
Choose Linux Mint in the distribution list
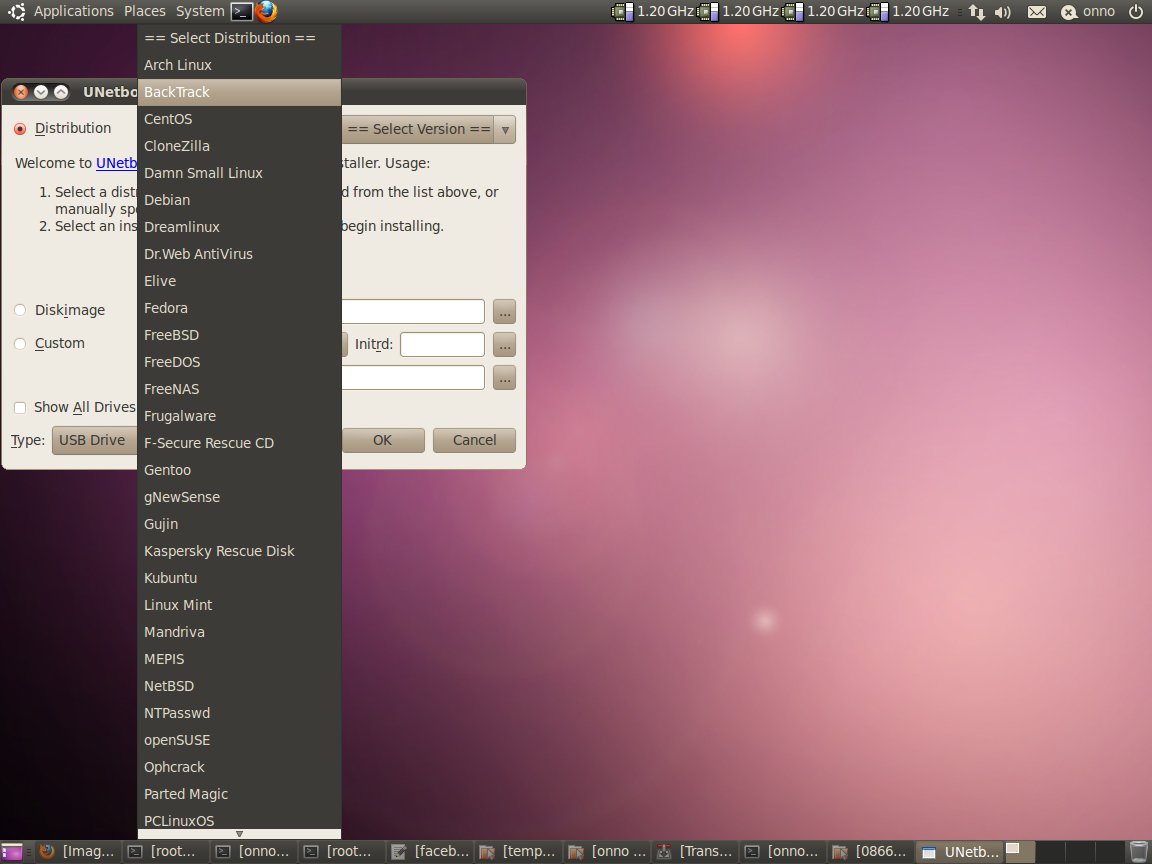(x=178, y=605)
